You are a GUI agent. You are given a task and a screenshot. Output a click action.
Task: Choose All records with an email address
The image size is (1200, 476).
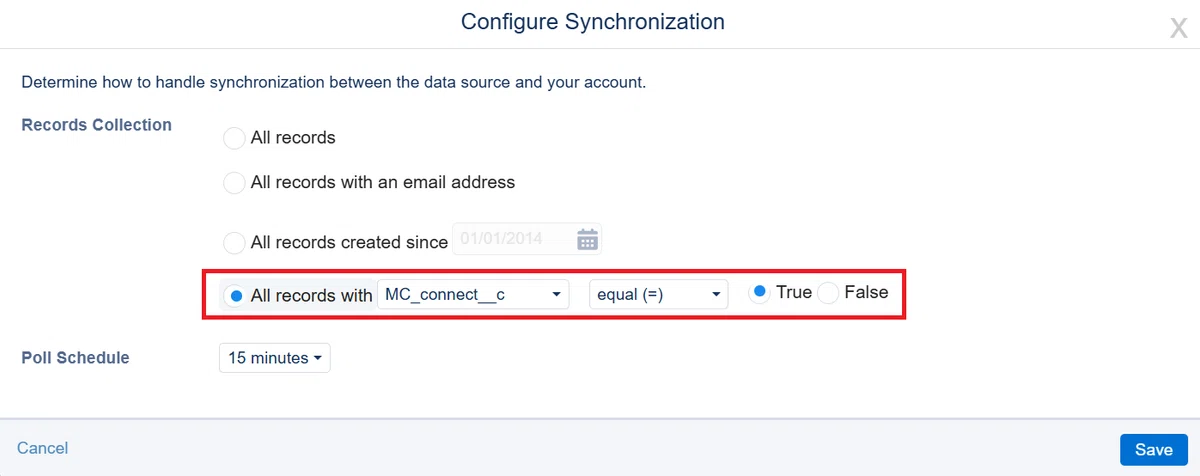coord(234,183)
